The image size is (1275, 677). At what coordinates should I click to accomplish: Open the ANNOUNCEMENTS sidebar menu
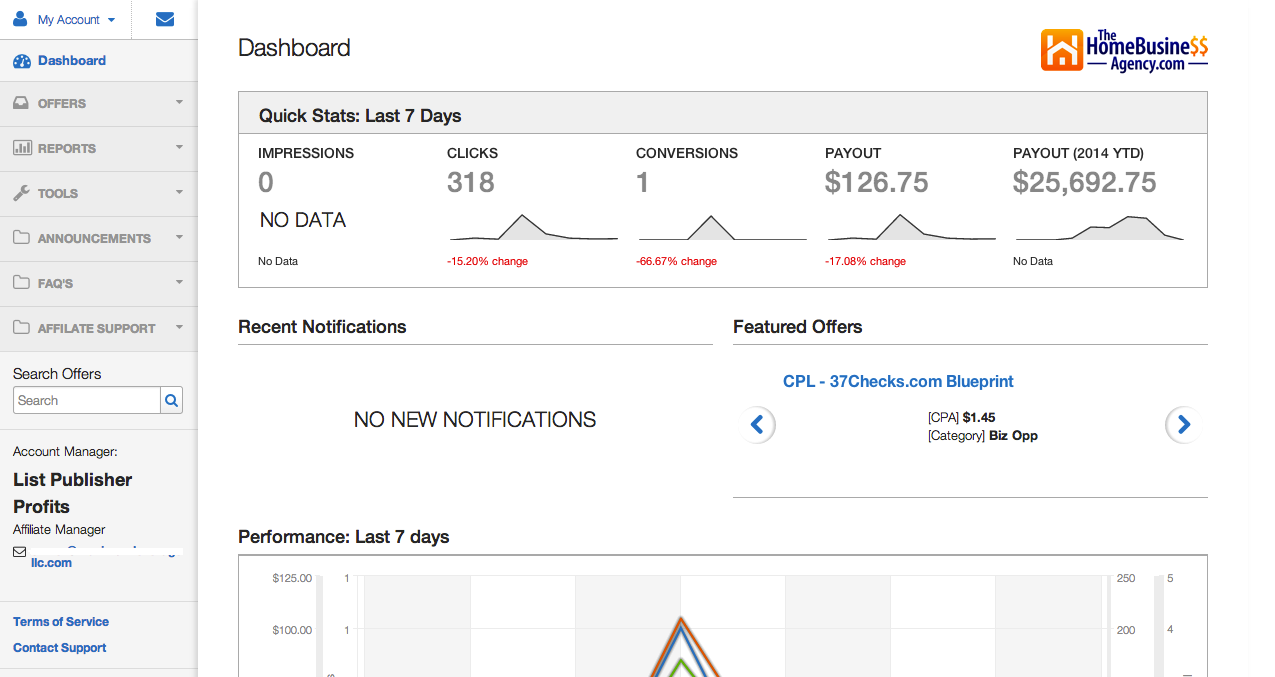[x=99, y=239]
